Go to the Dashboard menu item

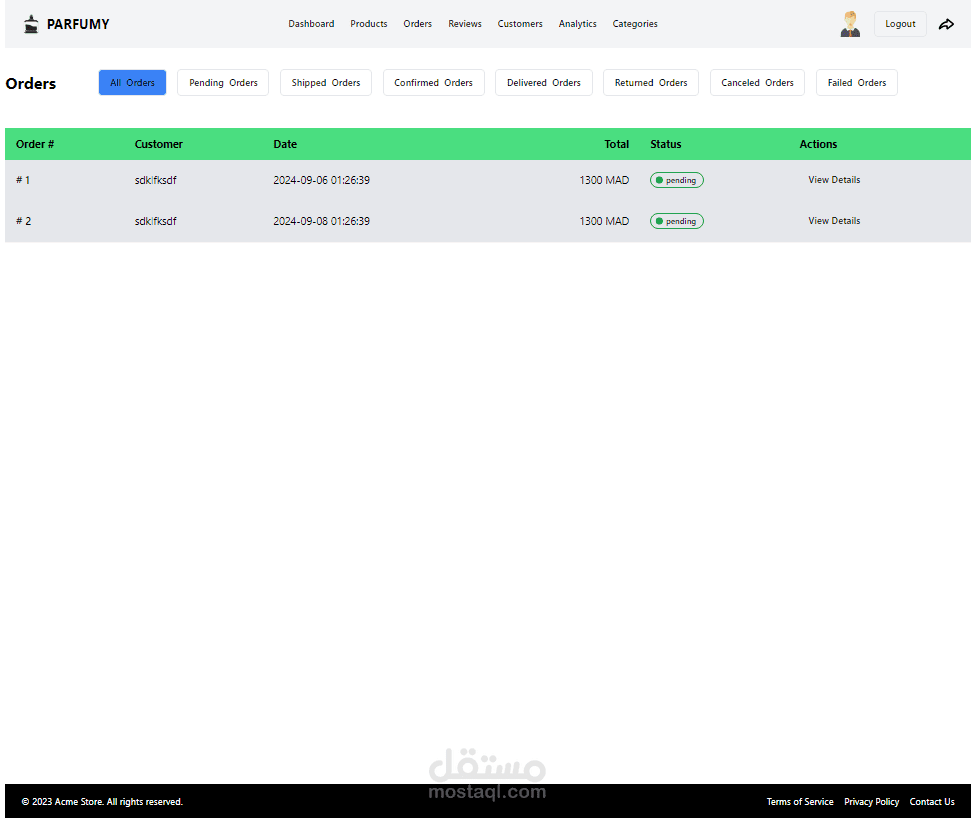(x=311, y=24)
